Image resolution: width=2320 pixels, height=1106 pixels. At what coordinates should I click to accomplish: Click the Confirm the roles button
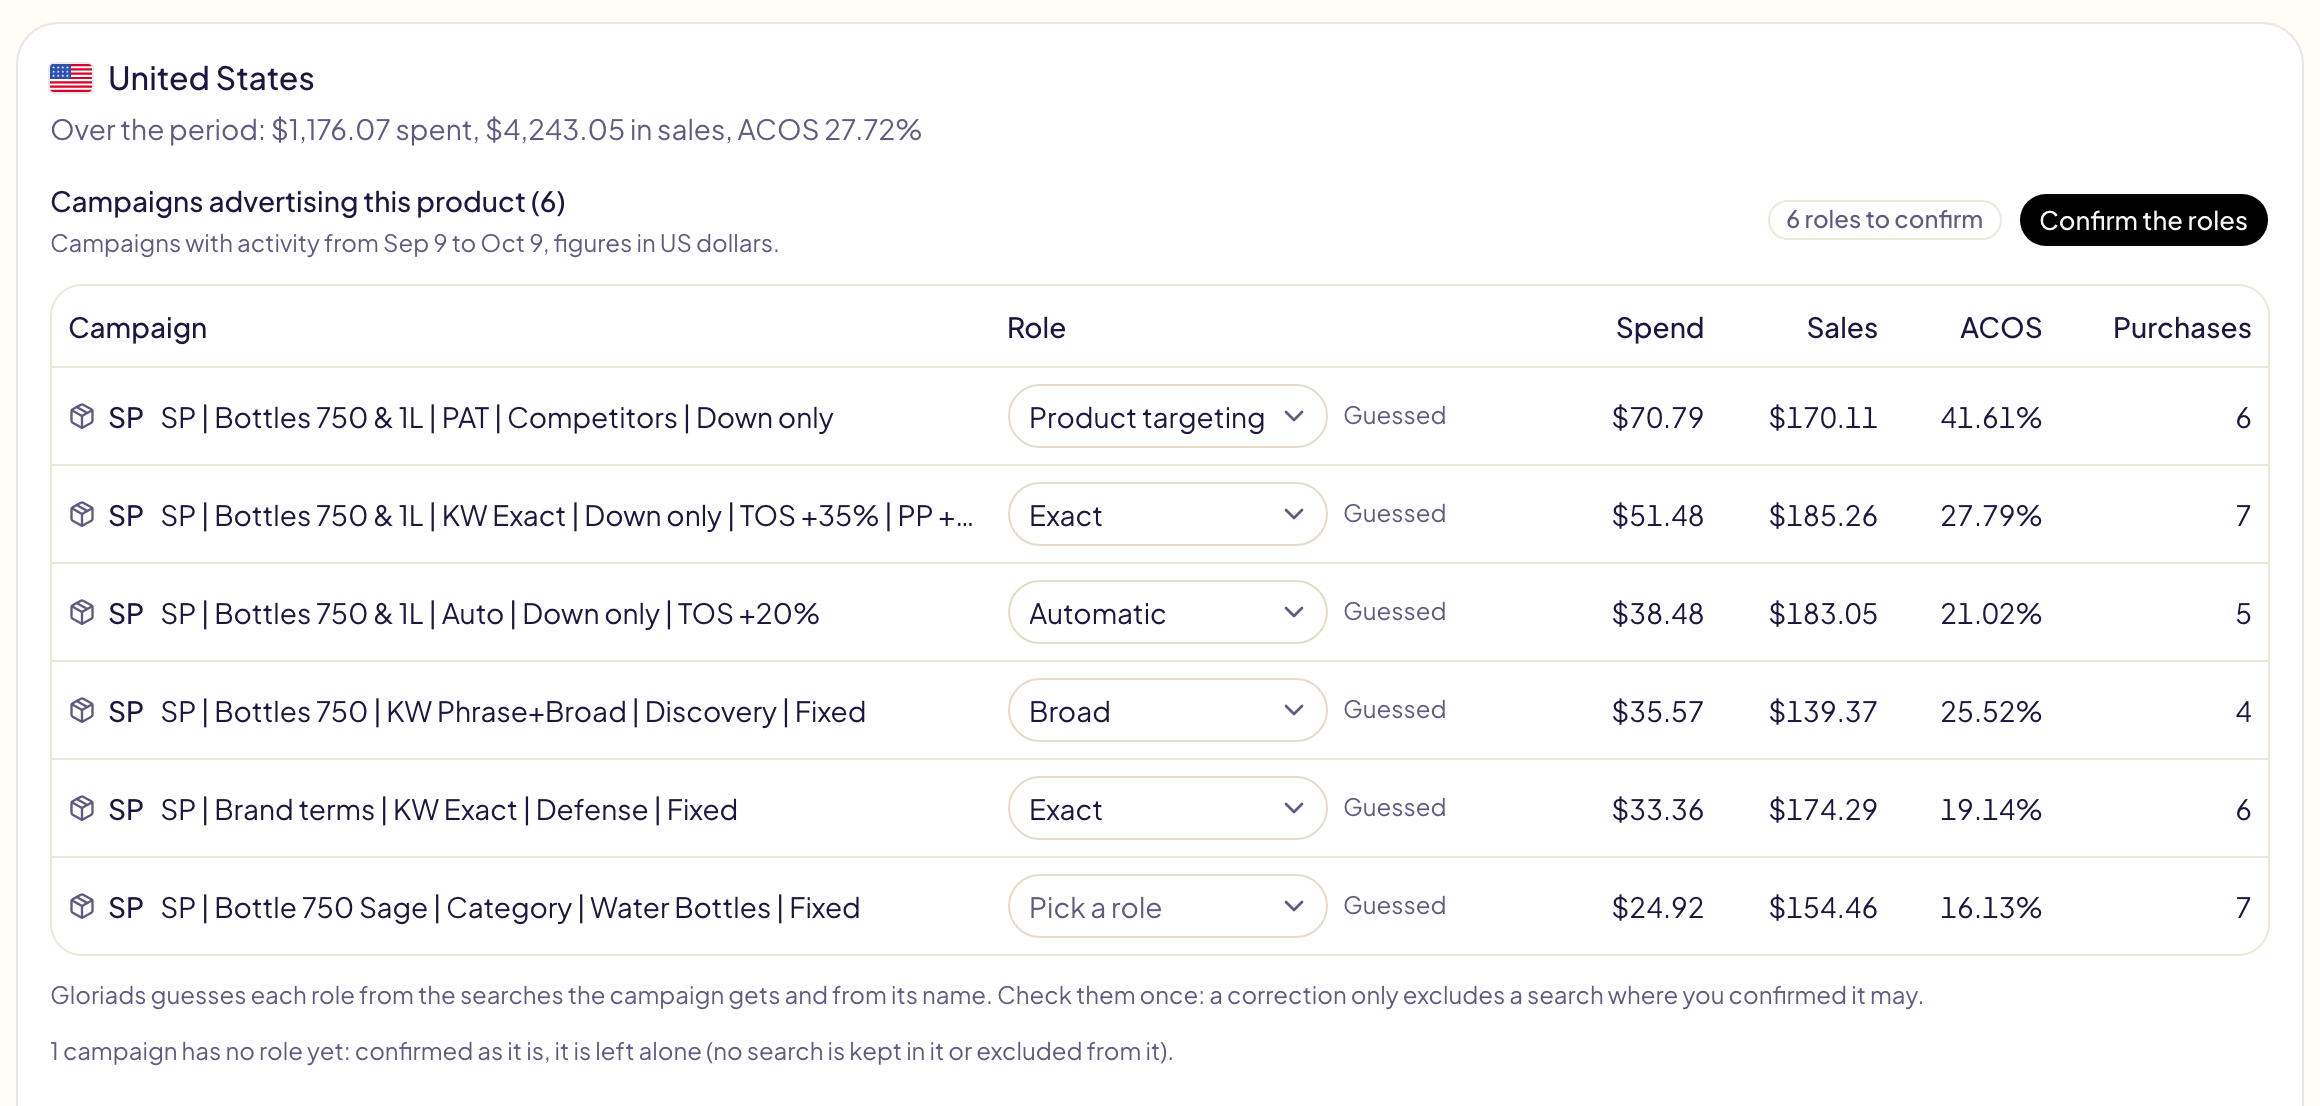pos(2143,220)
